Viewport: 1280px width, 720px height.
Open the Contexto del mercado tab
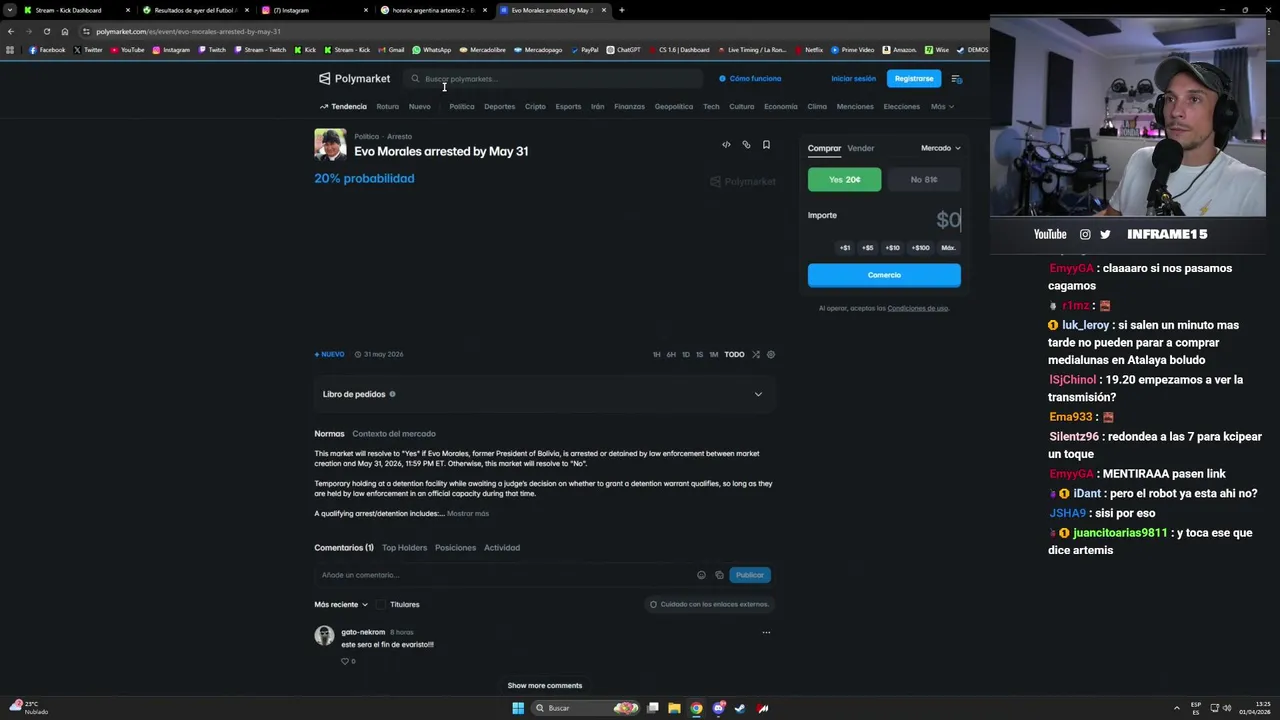(x=394, y=434)
